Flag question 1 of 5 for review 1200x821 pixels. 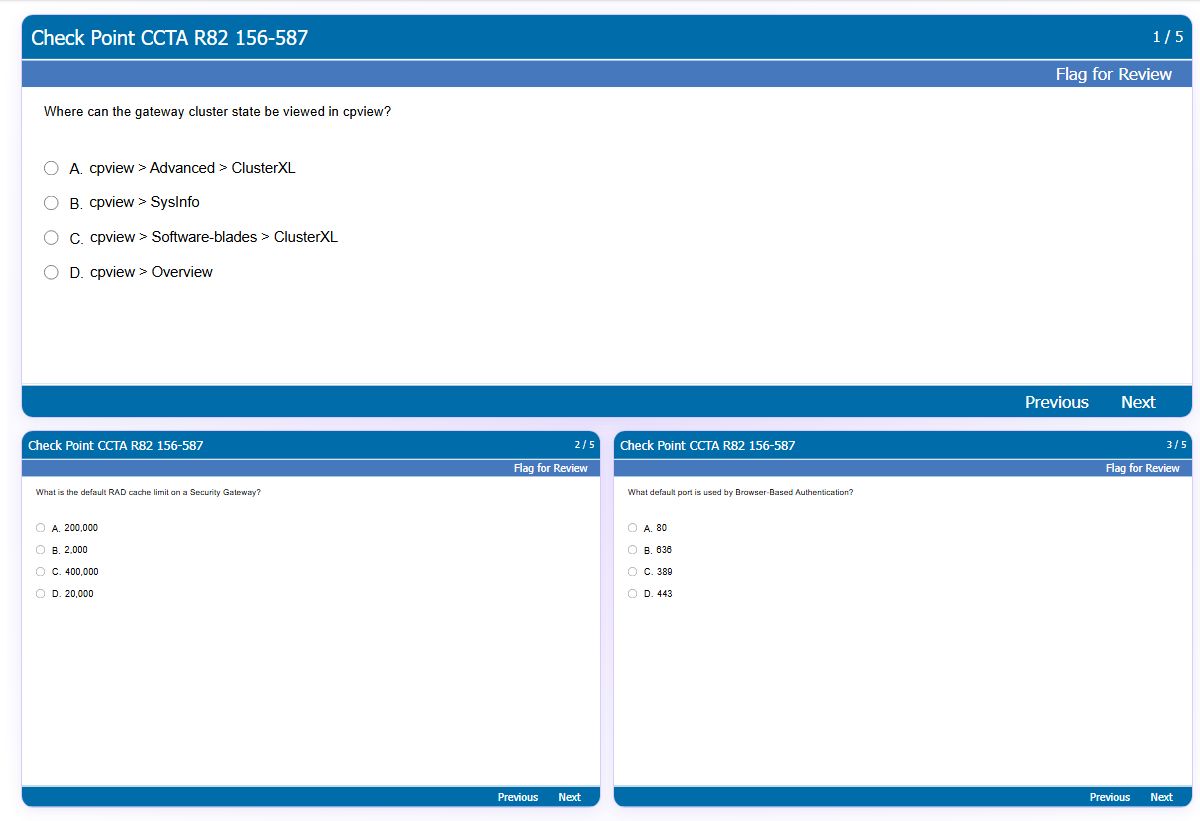click(1113, 74)
